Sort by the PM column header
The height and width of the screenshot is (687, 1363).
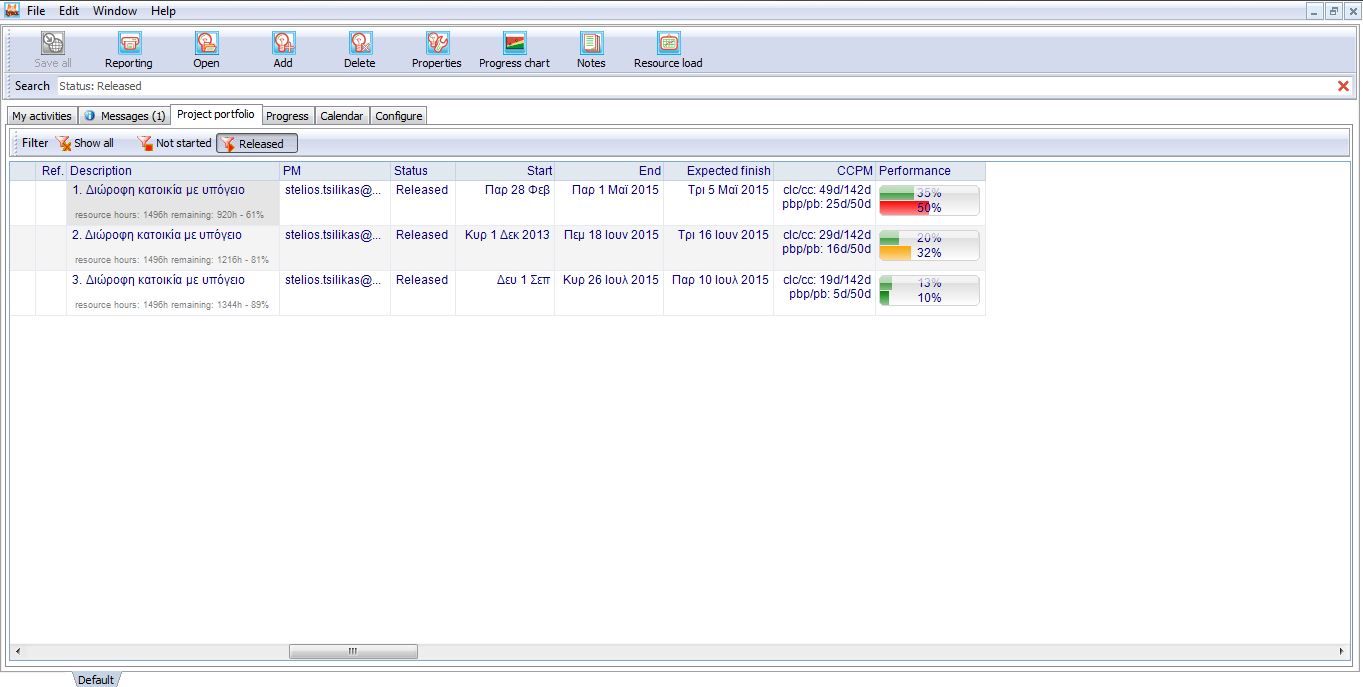pos(335,171)
